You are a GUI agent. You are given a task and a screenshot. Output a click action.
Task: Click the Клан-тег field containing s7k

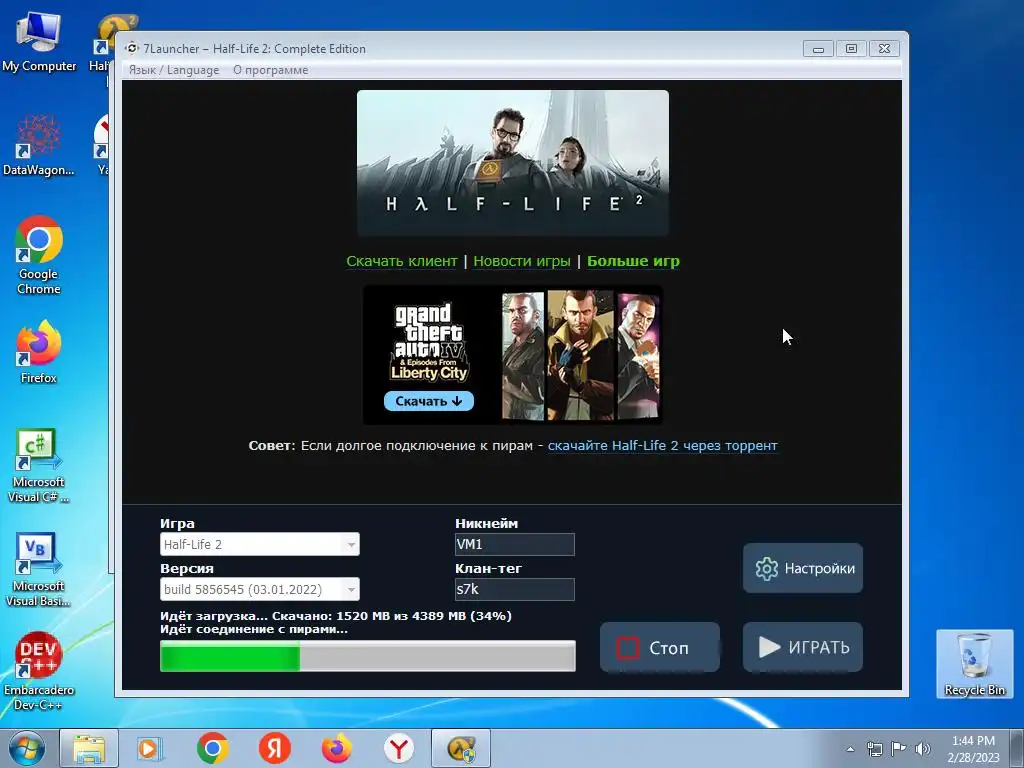click(x=515, y=589)
